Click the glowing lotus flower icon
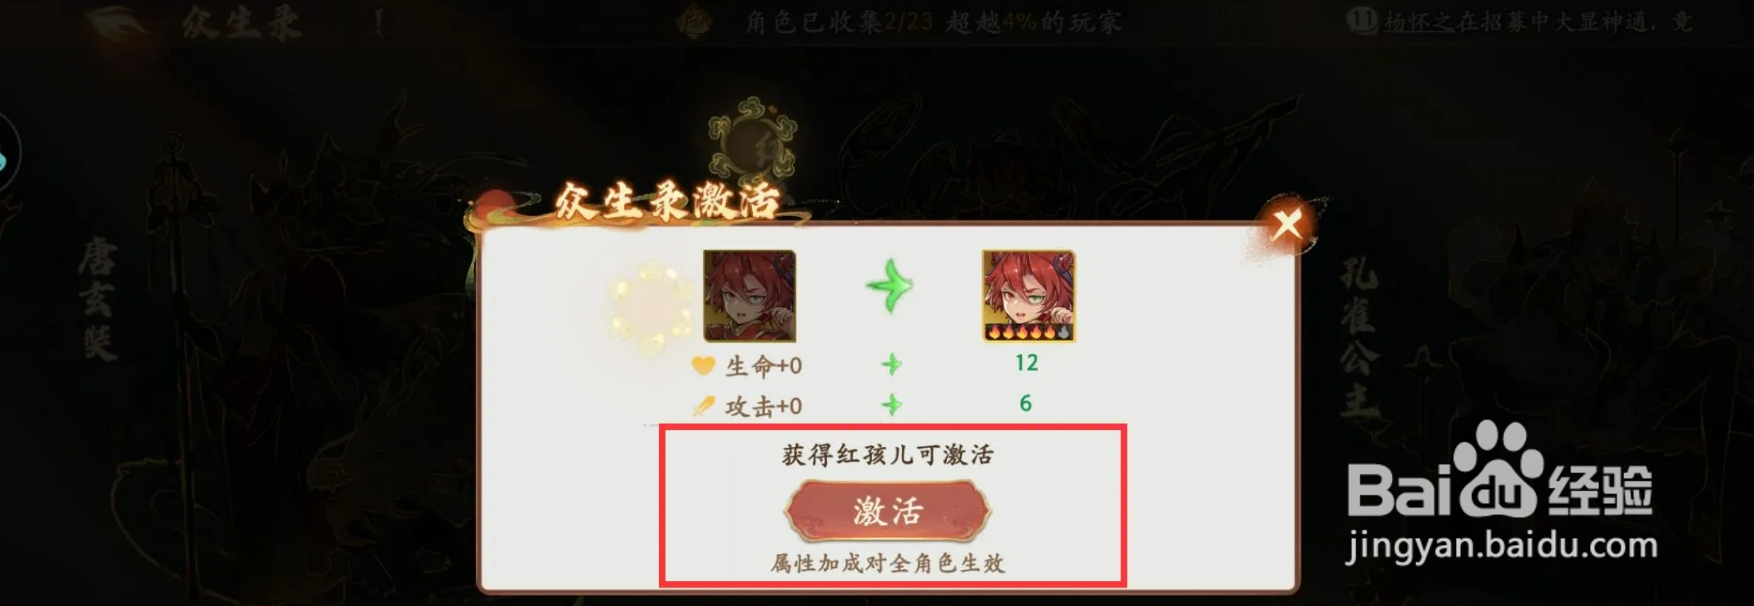 [x=651, y=306]
